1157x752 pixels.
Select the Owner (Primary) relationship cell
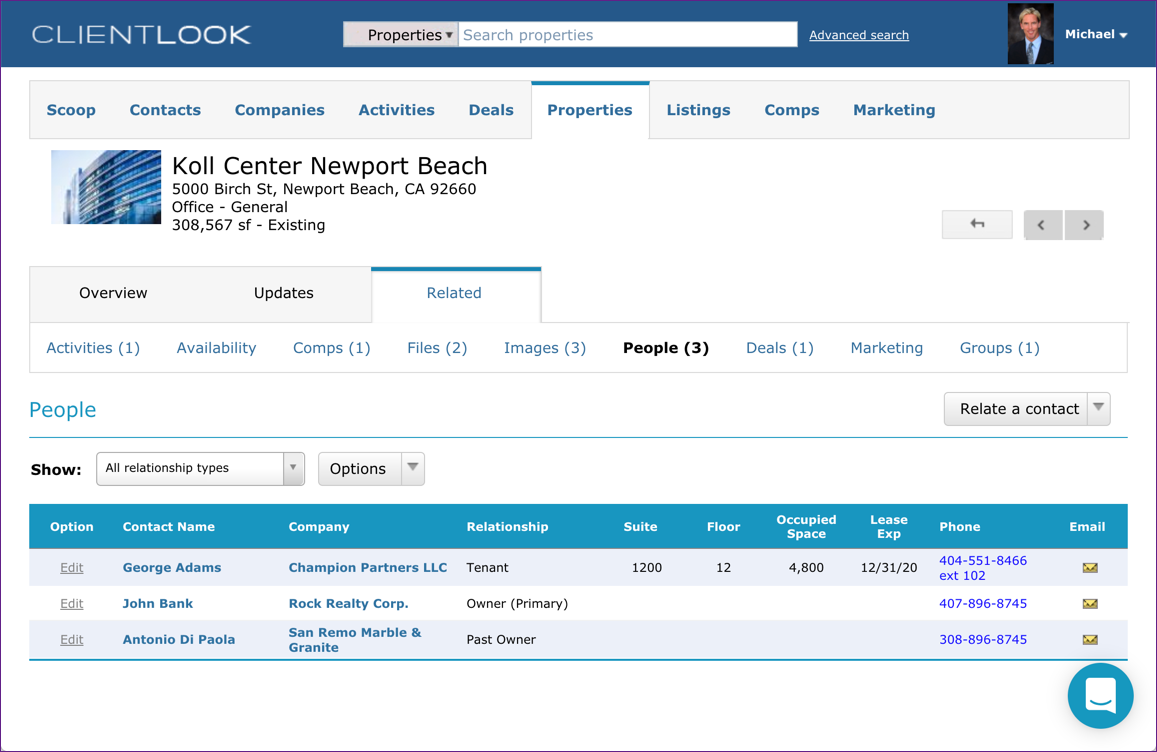(x=517, y=604)
